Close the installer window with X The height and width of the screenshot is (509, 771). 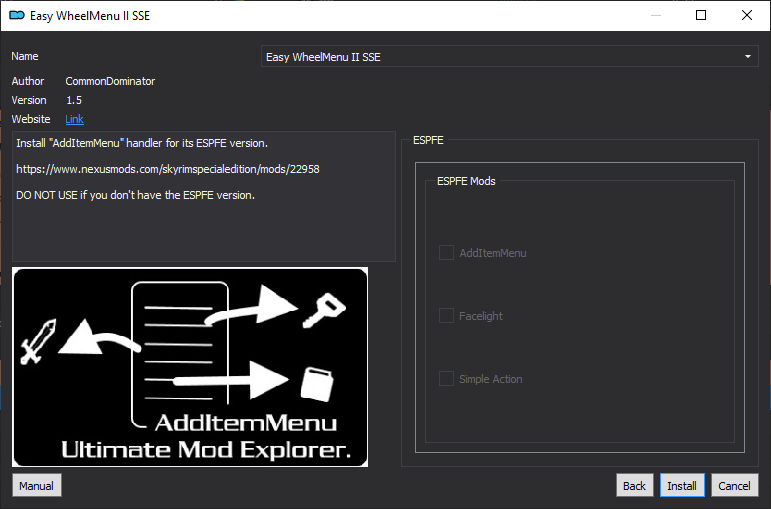pyautogui.click(x=747, y=16)
